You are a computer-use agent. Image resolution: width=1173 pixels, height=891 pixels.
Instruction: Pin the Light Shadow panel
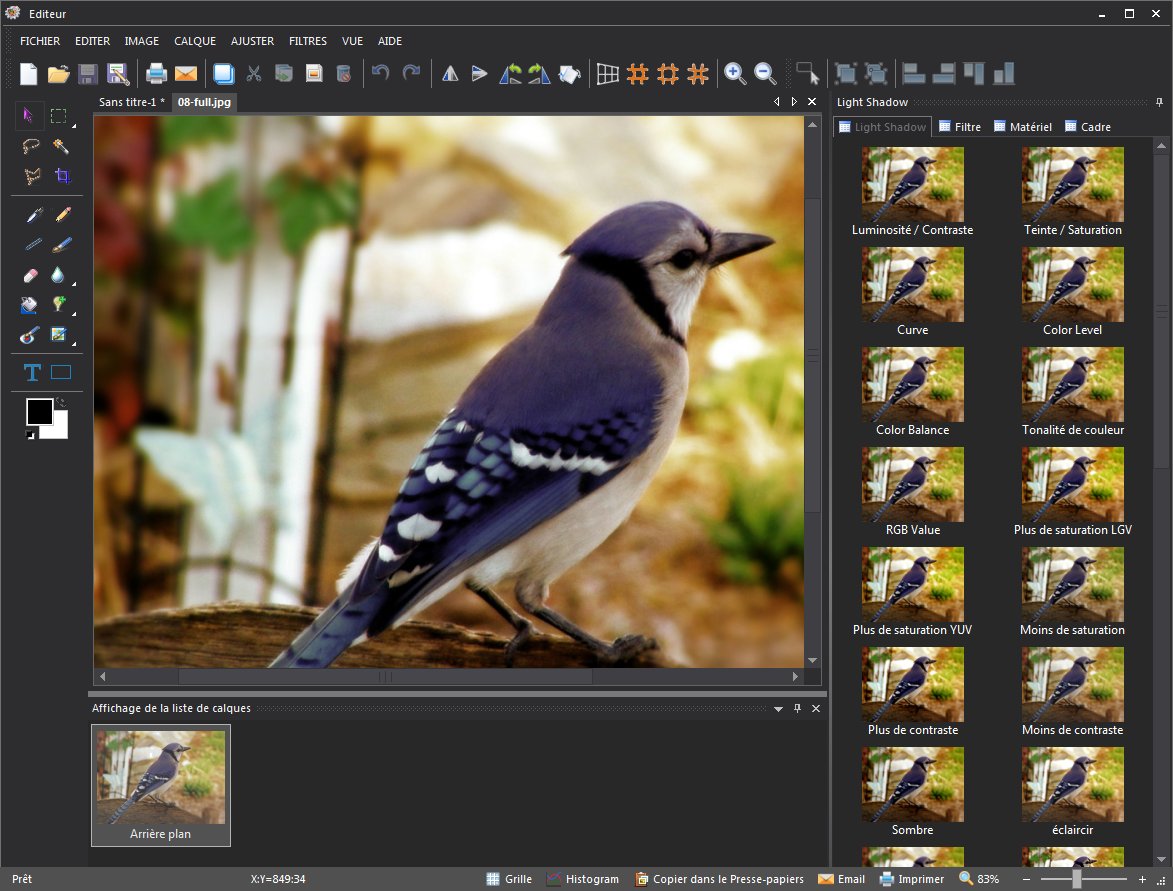[x=1160, y=102]
